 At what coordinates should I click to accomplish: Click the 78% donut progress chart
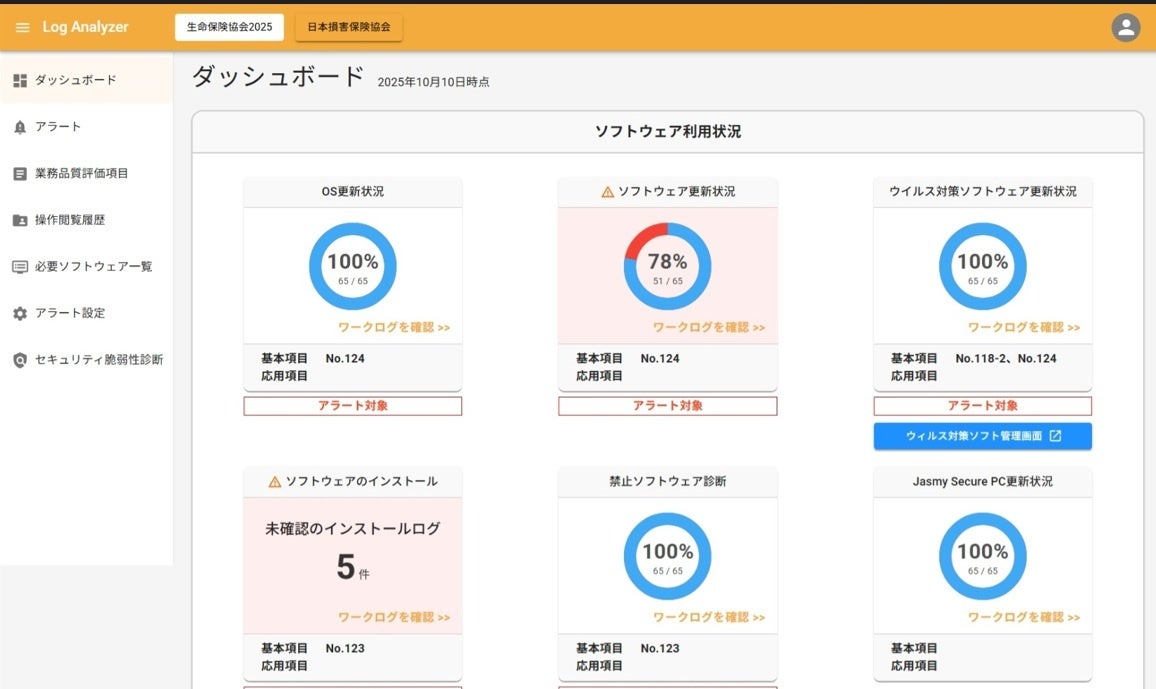[667, 265]
